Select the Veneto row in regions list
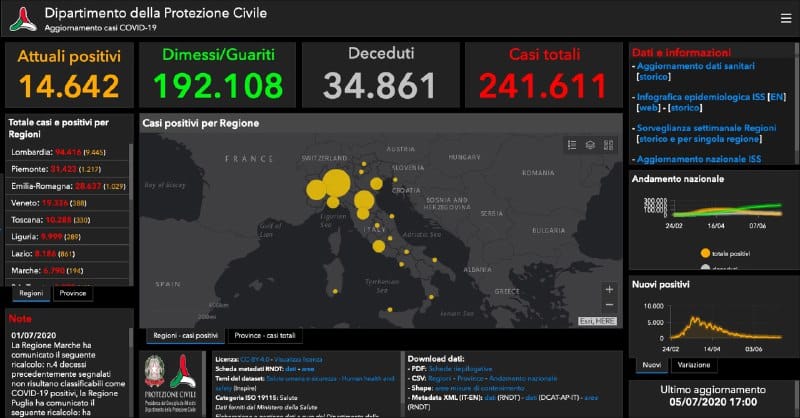This screenshot has height=418, width=800. coord(67,203)
